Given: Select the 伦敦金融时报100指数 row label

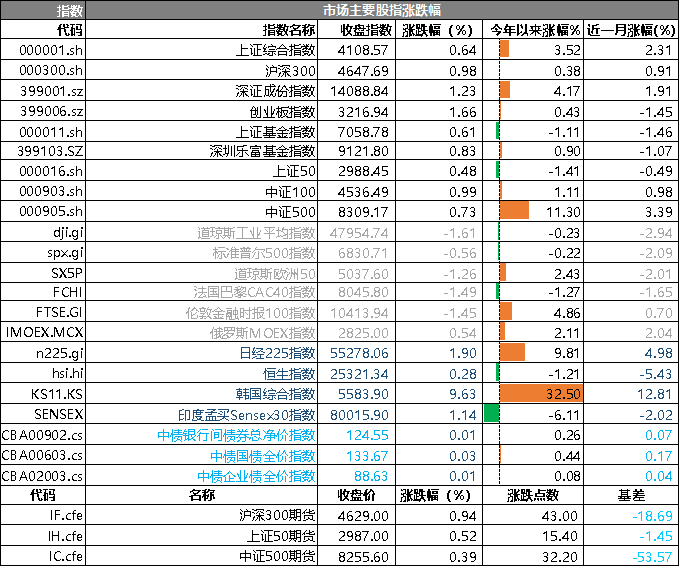Looking at the screenshot, I should [250, 313].
